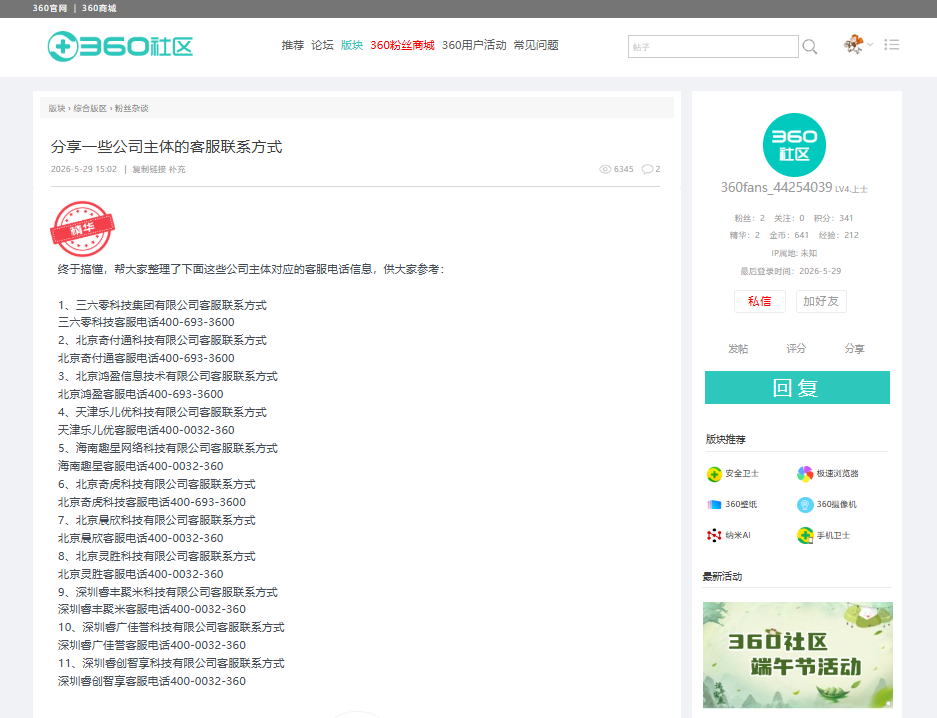Click the 分享 action
This screenshot has width=937, height=718.
[x=854, y=349]
